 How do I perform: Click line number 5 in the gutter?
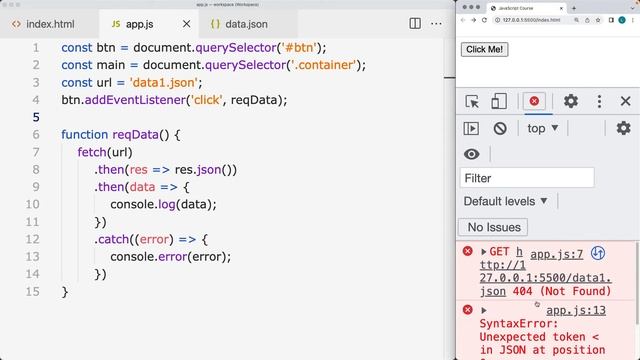(x=36, y=118)
